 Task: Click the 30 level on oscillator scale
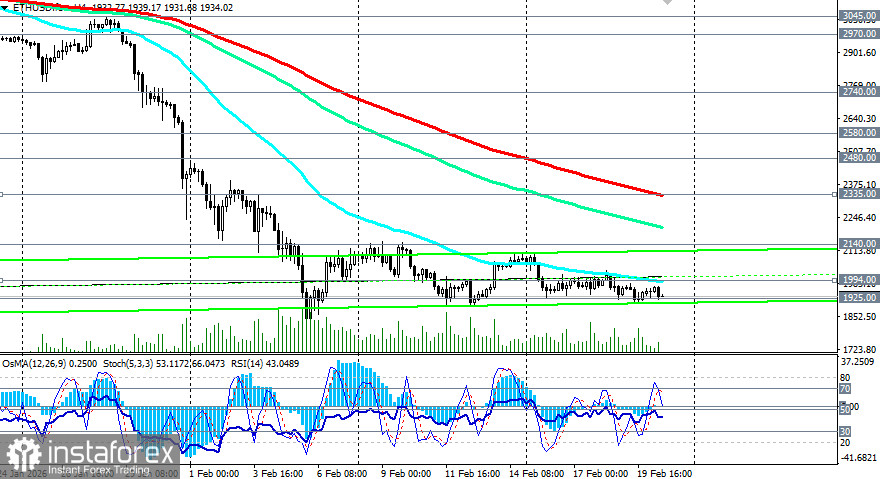tap(845, 431)
